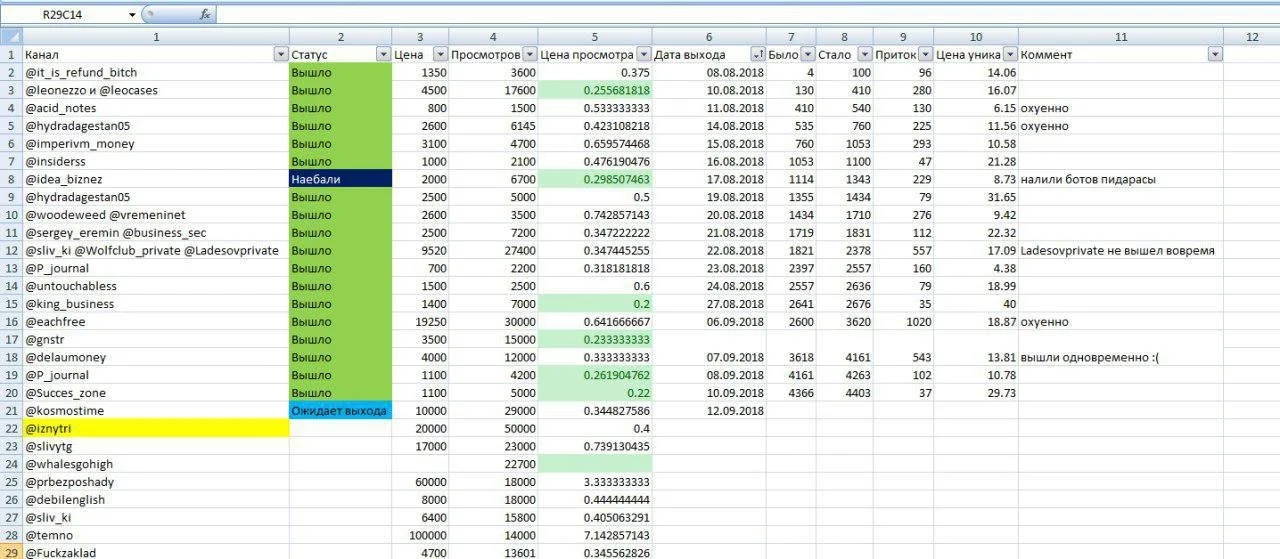The width and height of the screenshot is (1280, 559).
Task: Select column header 11
Action: tap(1121, 36)
